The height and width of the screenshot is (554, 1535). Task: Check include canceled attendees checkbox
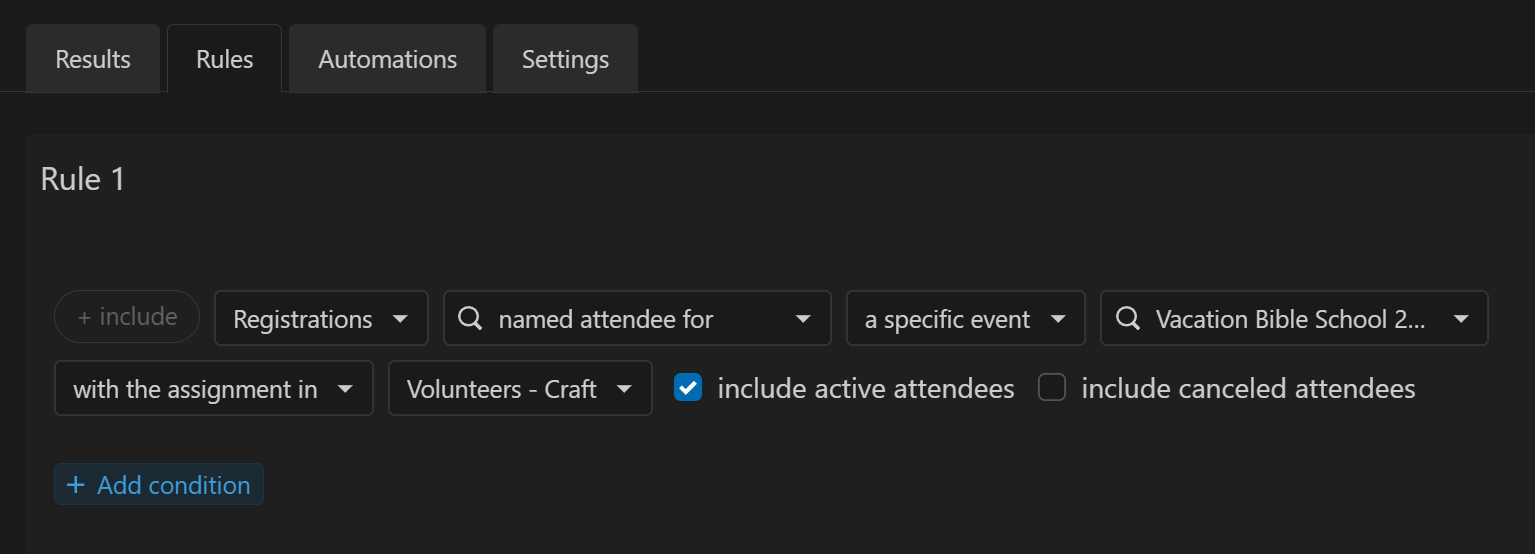[x=1052, y=387]
